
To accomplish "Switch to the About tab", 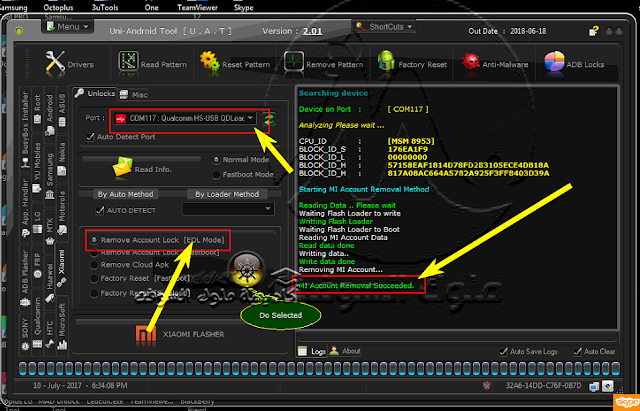I will coord(345,351).
